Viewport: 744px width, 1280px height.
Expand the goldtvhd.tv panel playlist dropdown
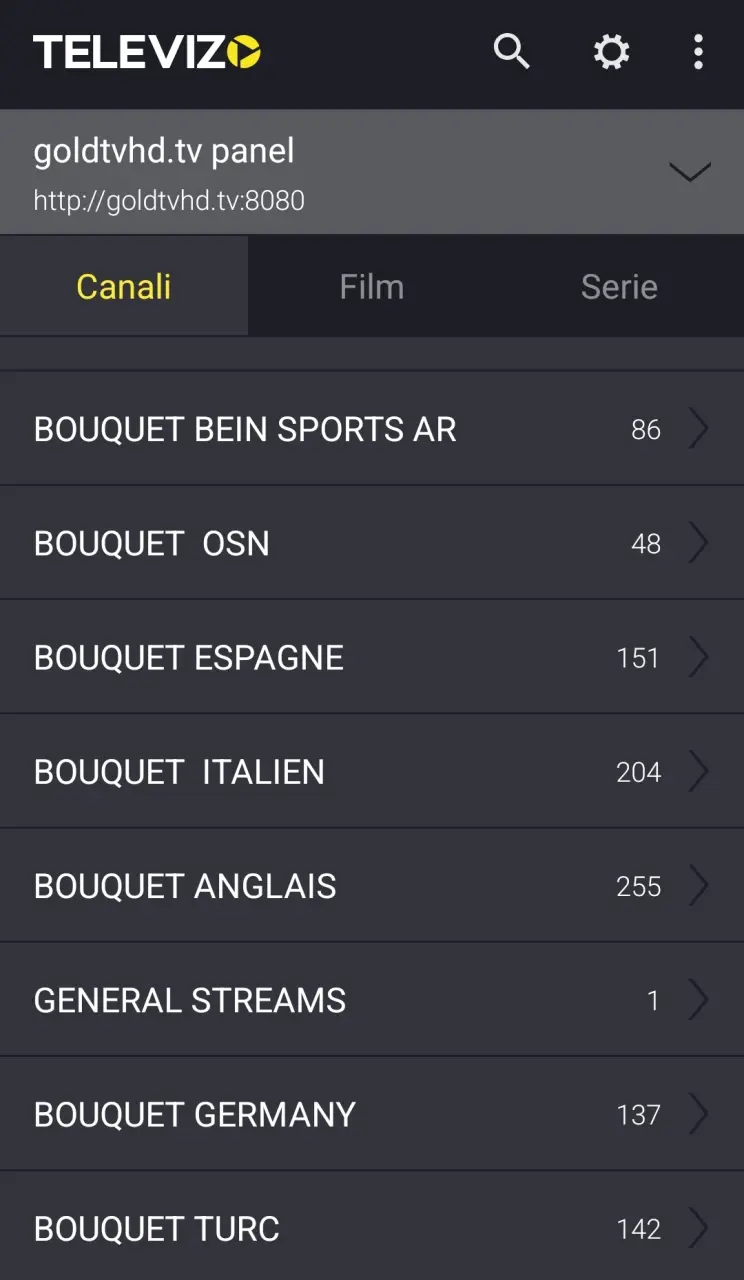tap(689, 172)
